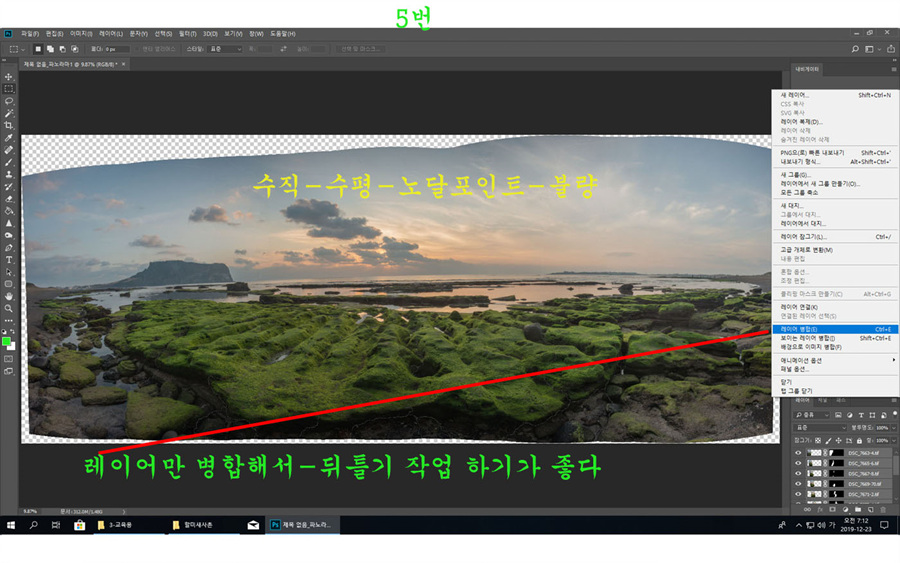Open Windows Start menu
The height and width of the screenshot is (563, 900).
click(x=10, y=525)
